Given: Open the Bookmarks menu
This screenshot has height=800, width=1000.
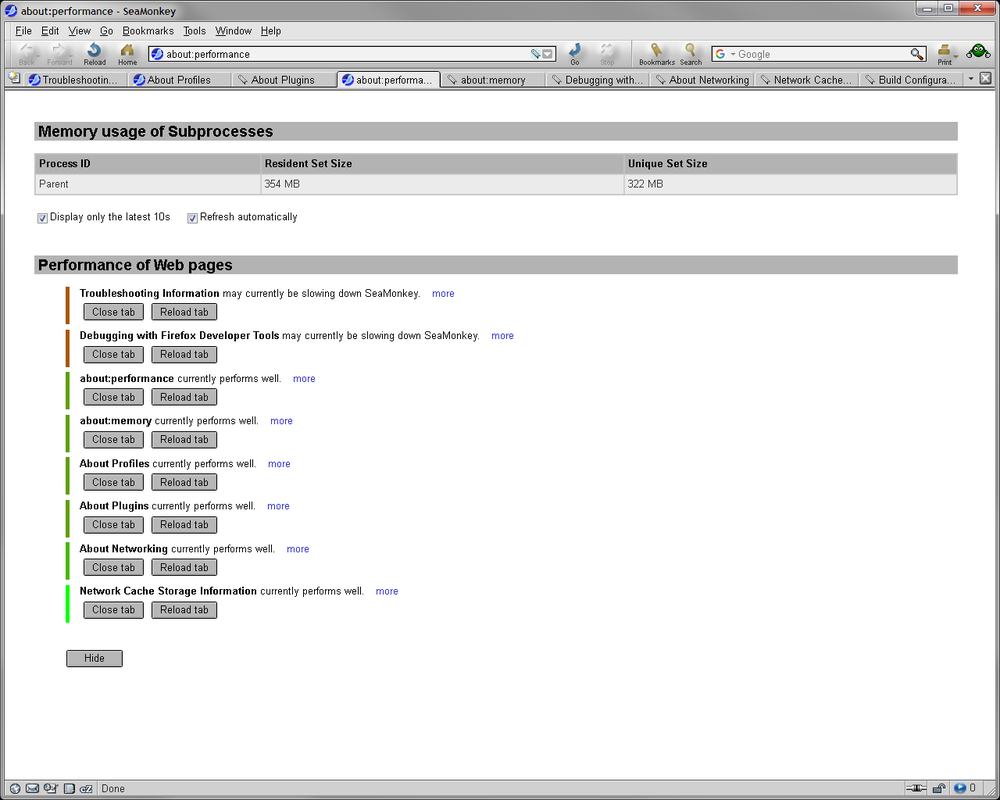Looking at the screenshot, I should point(148,31).
